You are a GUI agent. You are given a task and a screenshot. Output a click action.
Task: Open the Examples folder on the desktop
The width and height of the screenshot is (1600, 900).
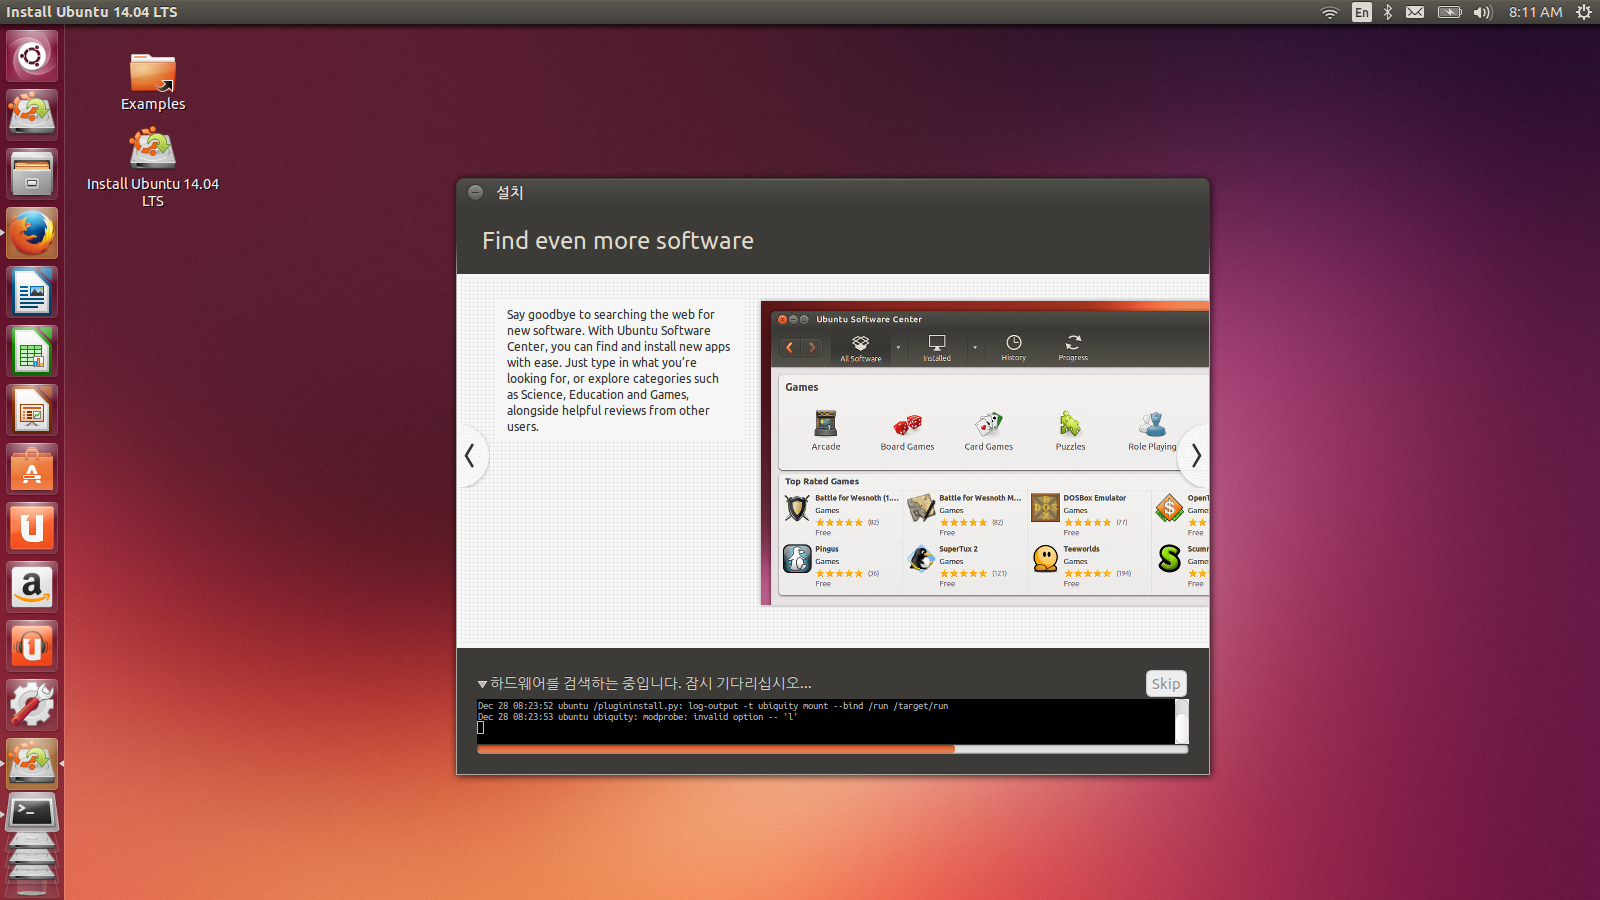152,75
